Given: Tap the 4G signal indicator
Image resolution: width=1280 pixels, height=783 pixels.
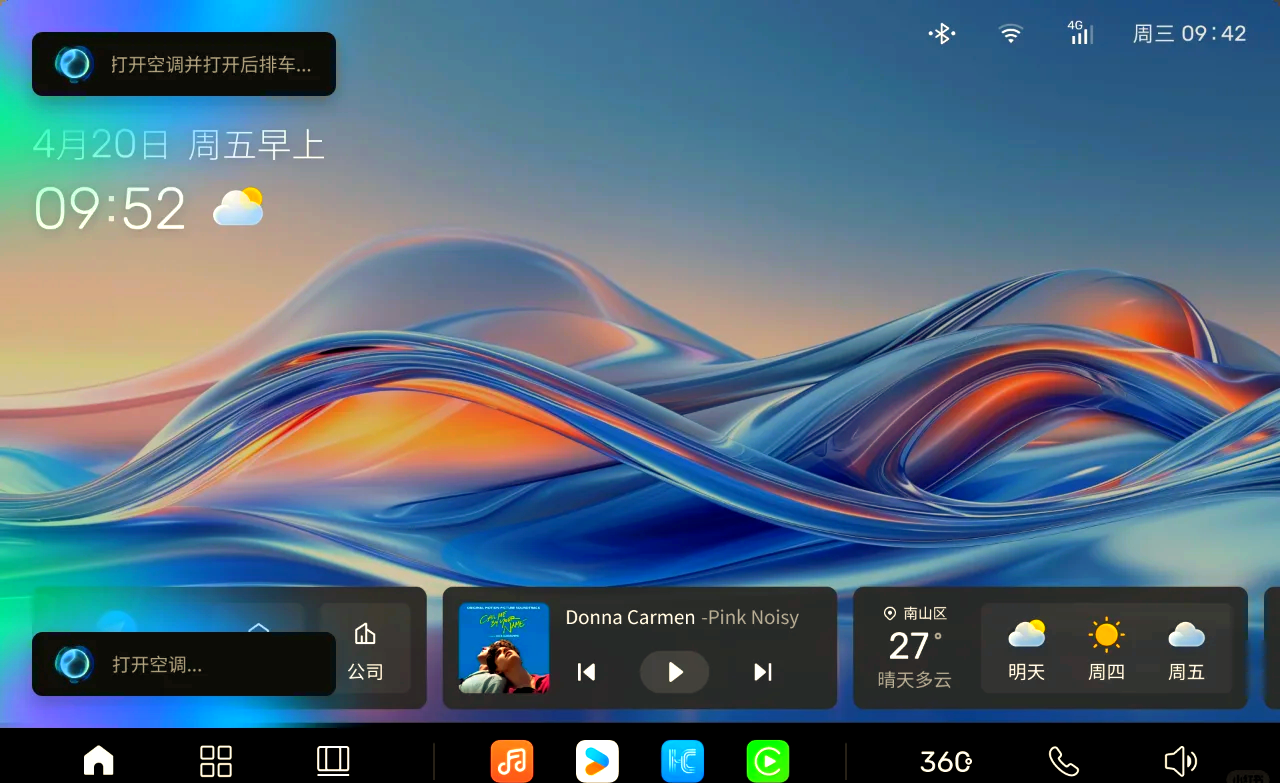Looking at the screenshot, I should (x=1079, y=33).
